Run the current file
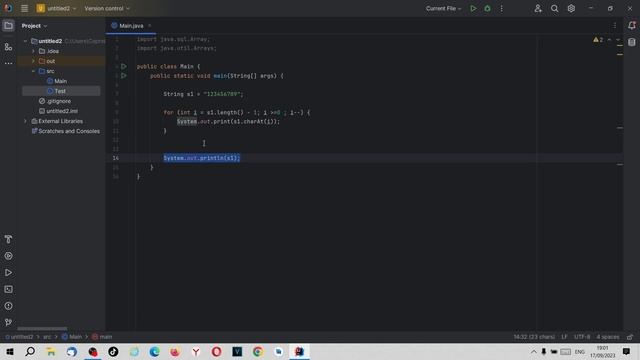640x360 pixels. [473, 8]
